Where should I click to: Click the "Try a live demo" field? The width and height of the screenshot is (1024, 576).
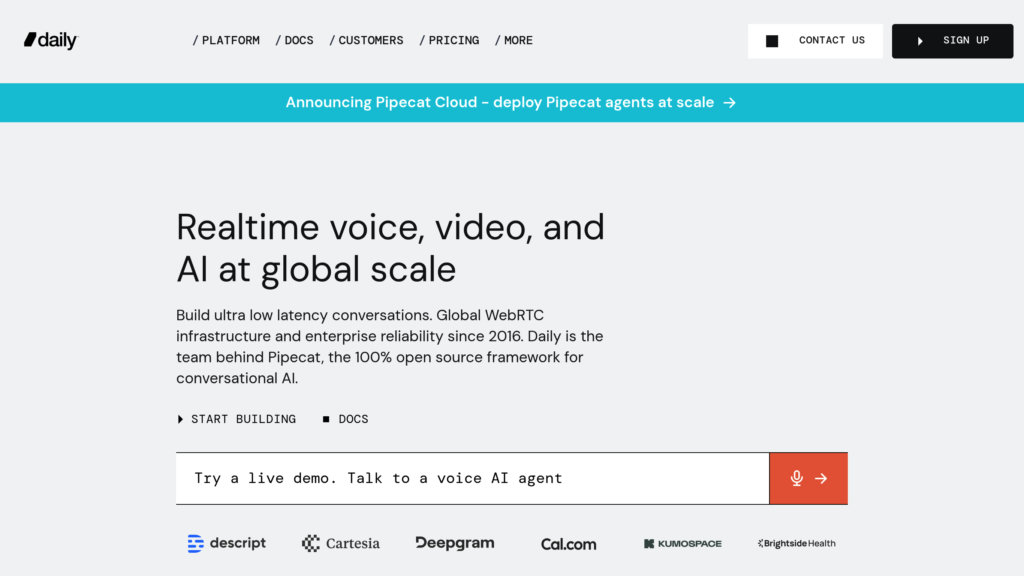472,478
